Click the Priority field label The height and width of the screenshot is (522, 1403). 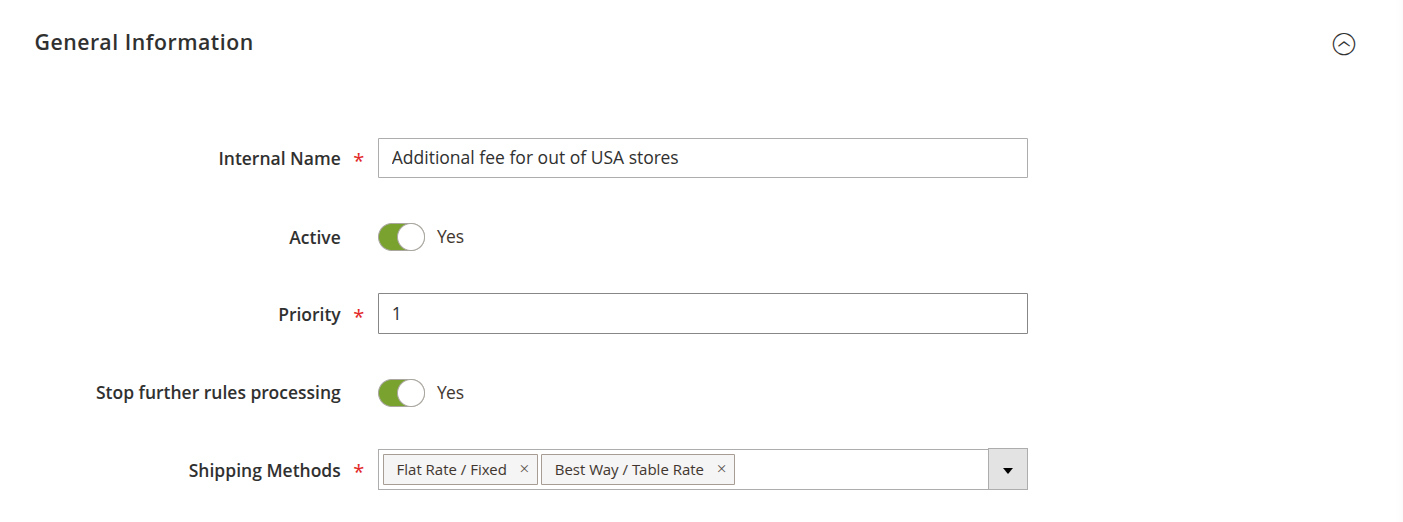(x=309, y=315)
